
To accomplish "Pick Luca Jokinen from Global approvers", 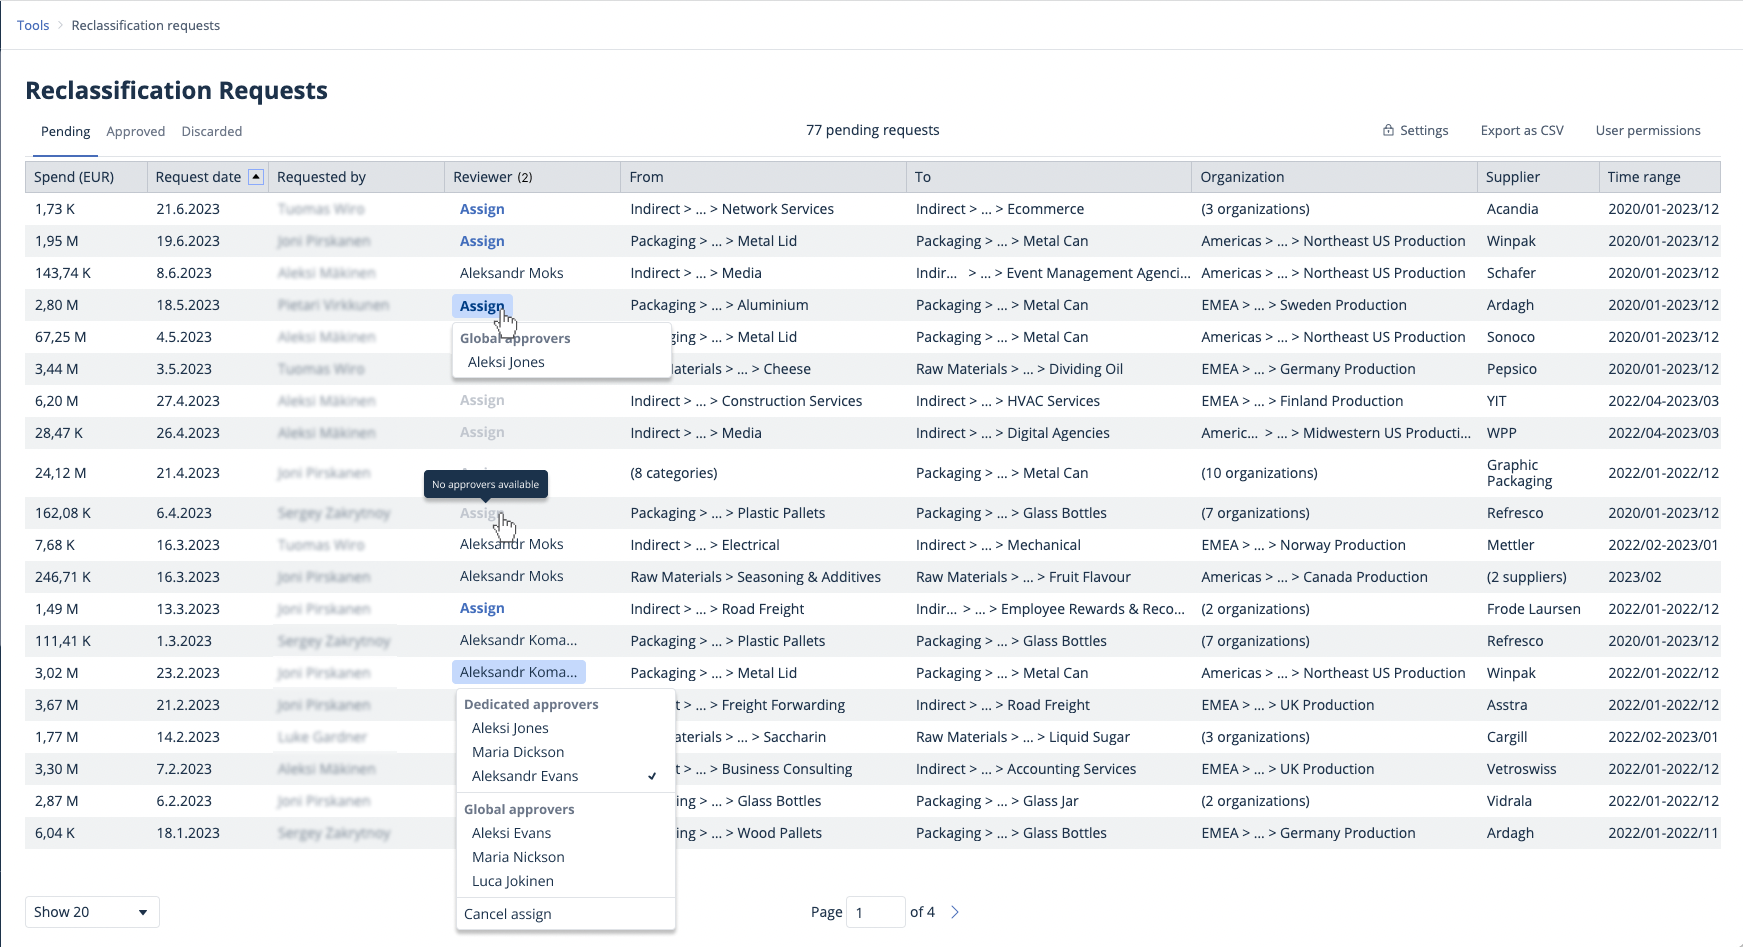I will click(x=512, y=881).
